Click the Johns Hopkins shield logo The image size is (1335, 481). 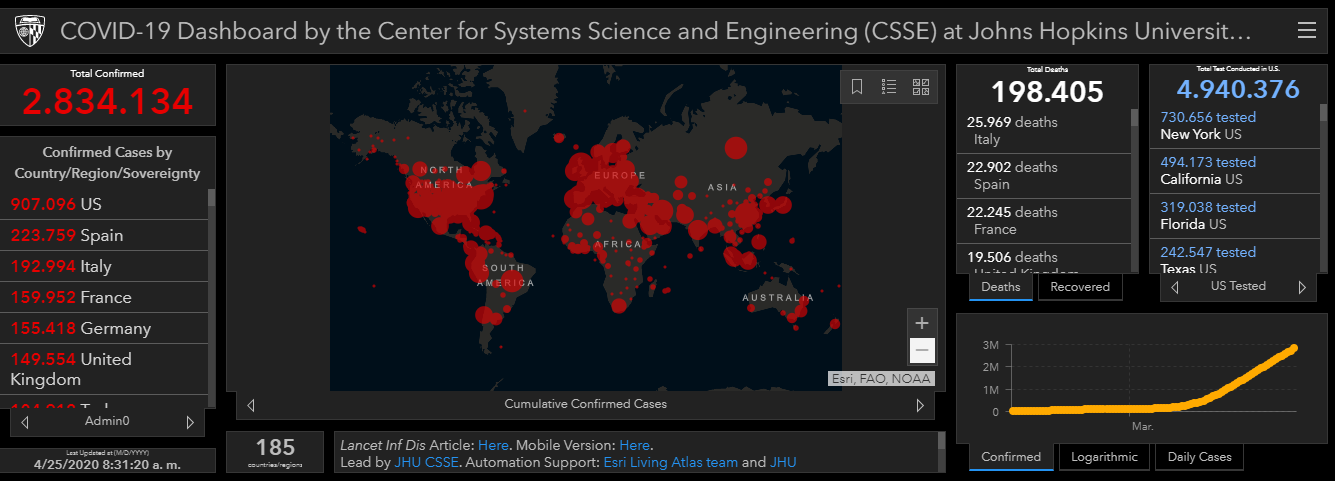29,32
